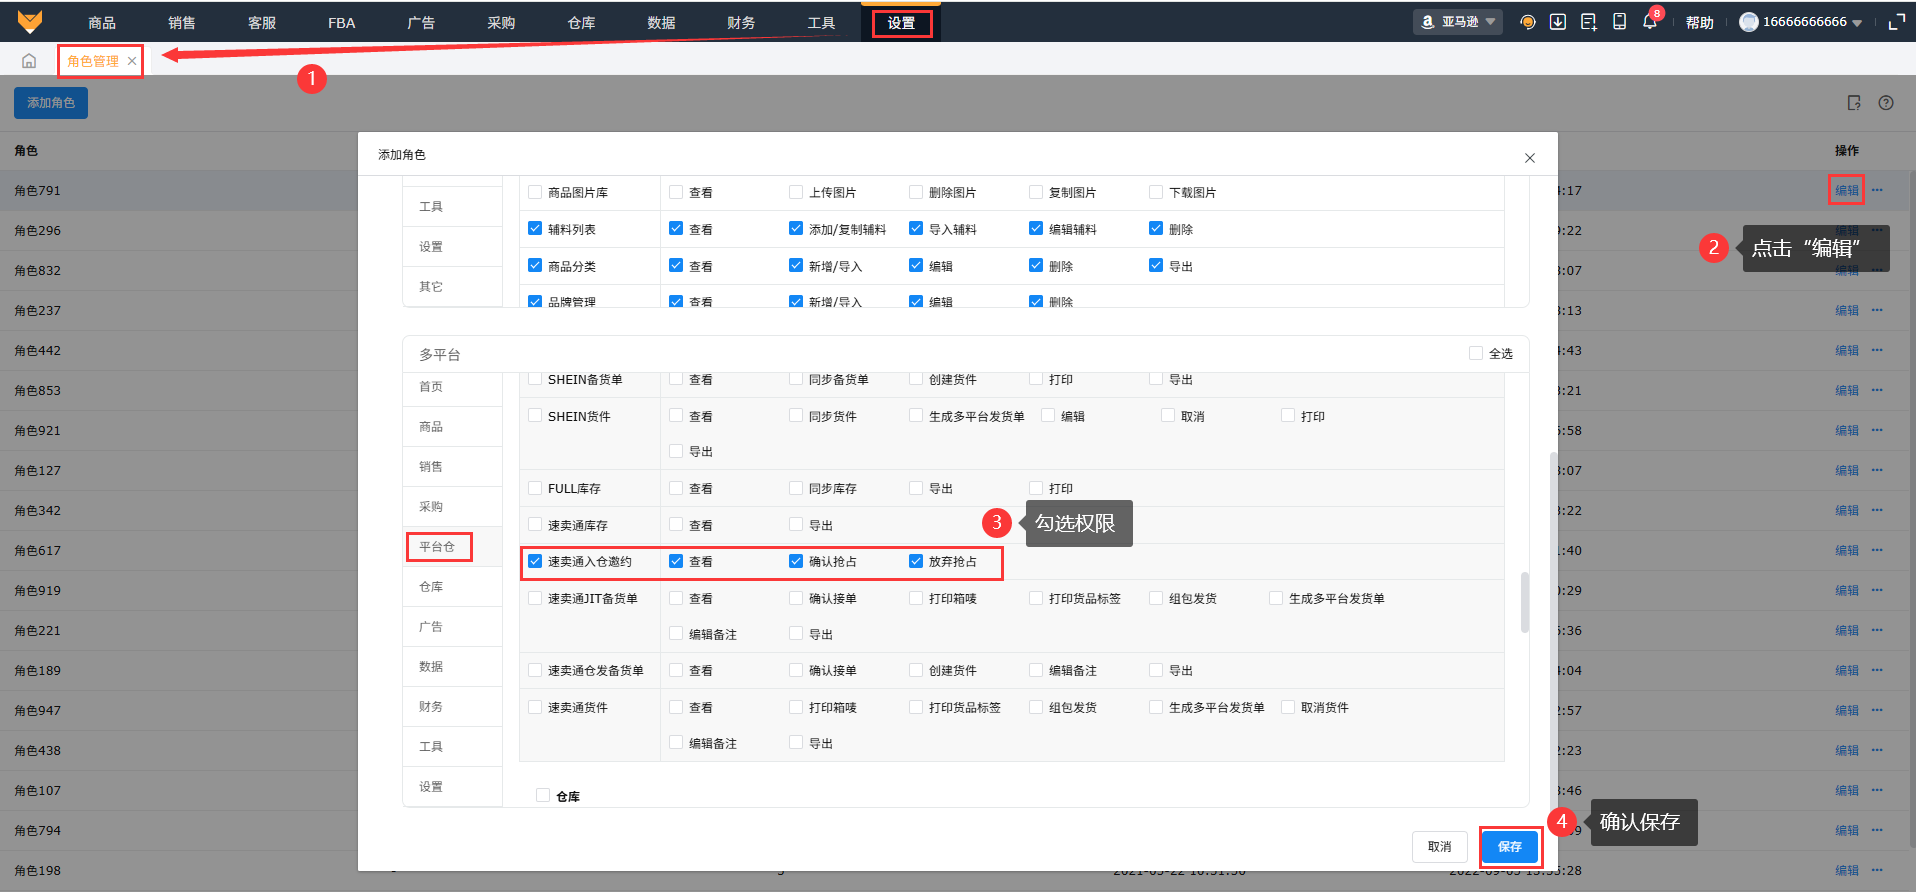
Task: Click the add note icon in header
Action: pos(1588,22)
